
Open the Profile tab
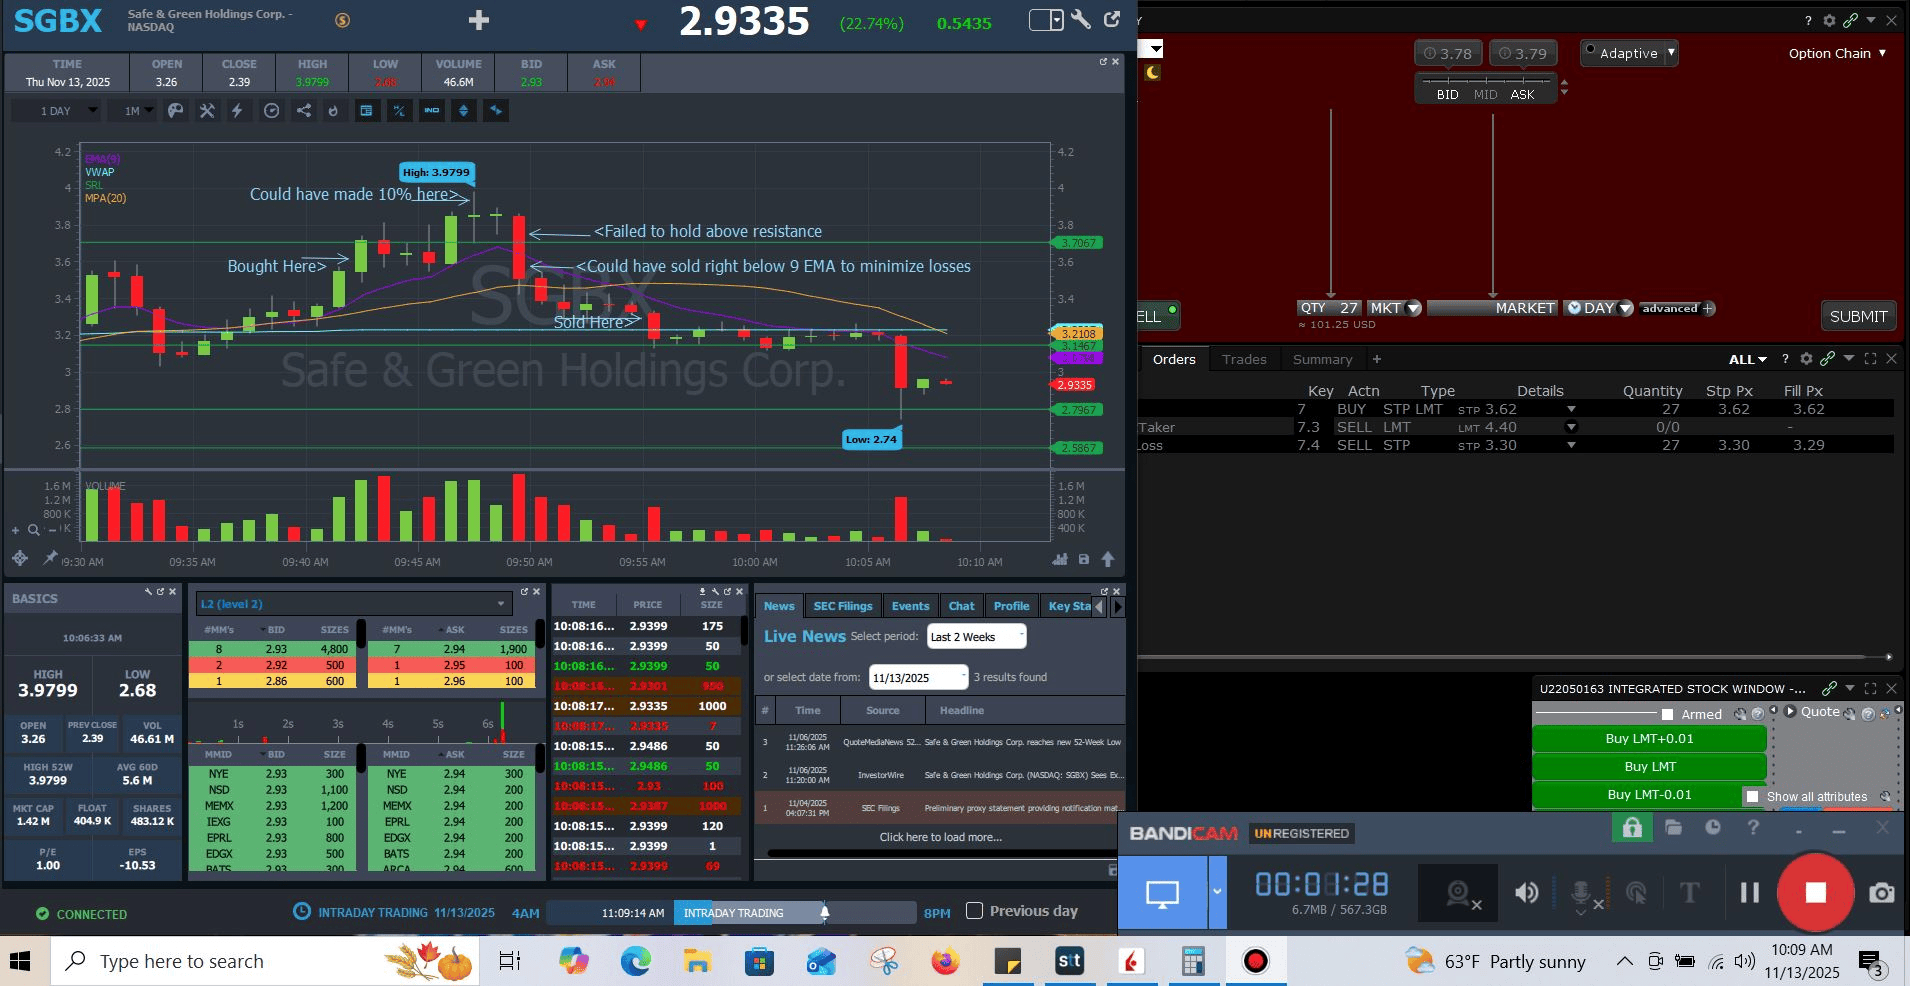tap(1011, 606)
